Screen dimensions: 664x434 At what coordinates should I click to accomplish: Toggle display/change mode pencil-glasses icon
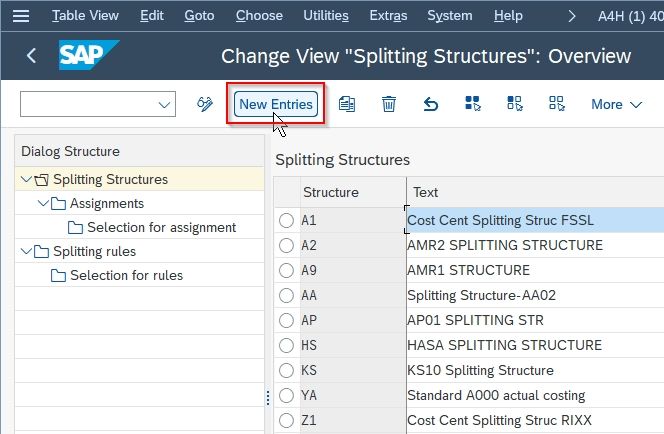click(x=205, y=104)
